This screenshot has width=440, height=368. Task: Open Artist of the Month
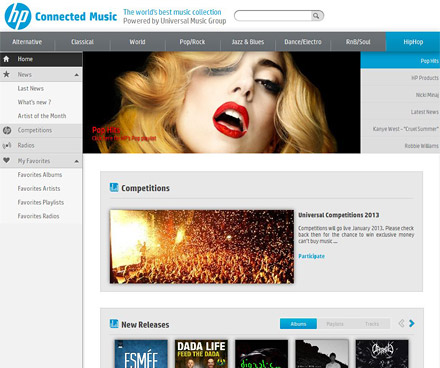(x=42, y=116)
